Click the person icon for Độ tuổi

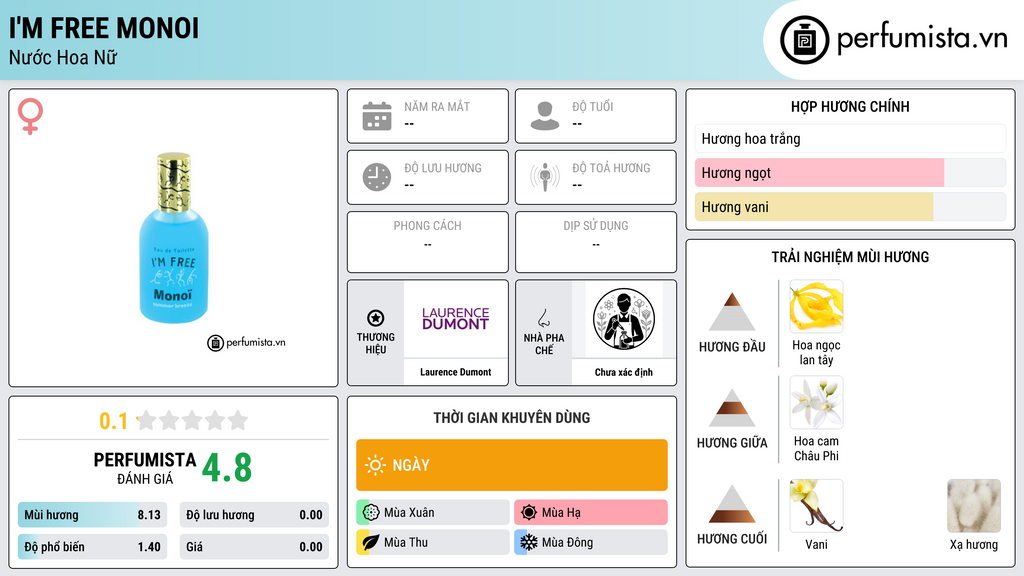point(545,116)
